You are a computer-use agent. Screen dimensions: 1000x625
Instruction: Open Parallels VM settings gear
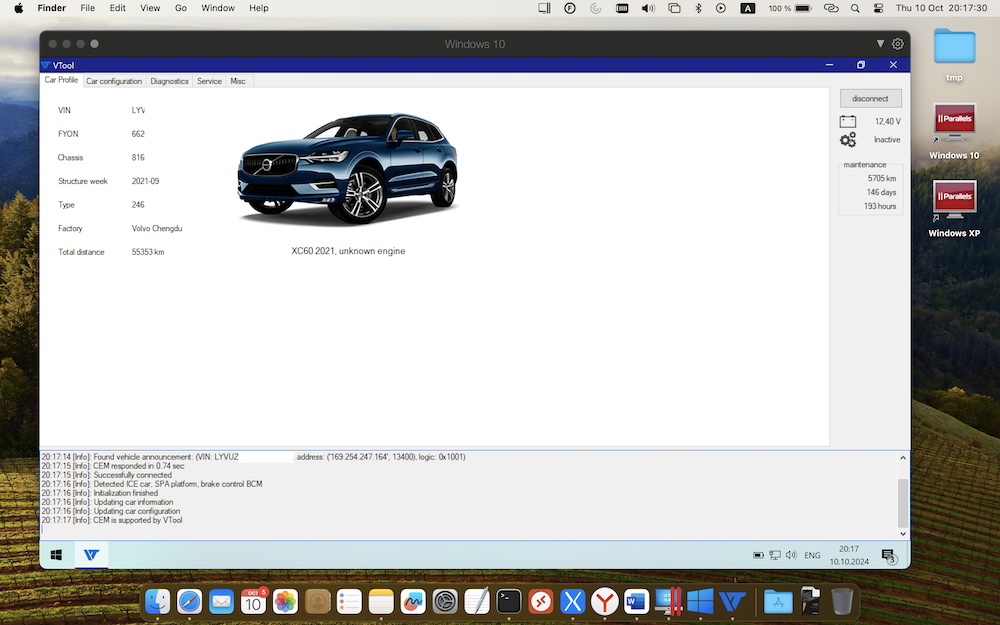click(897, 44)
